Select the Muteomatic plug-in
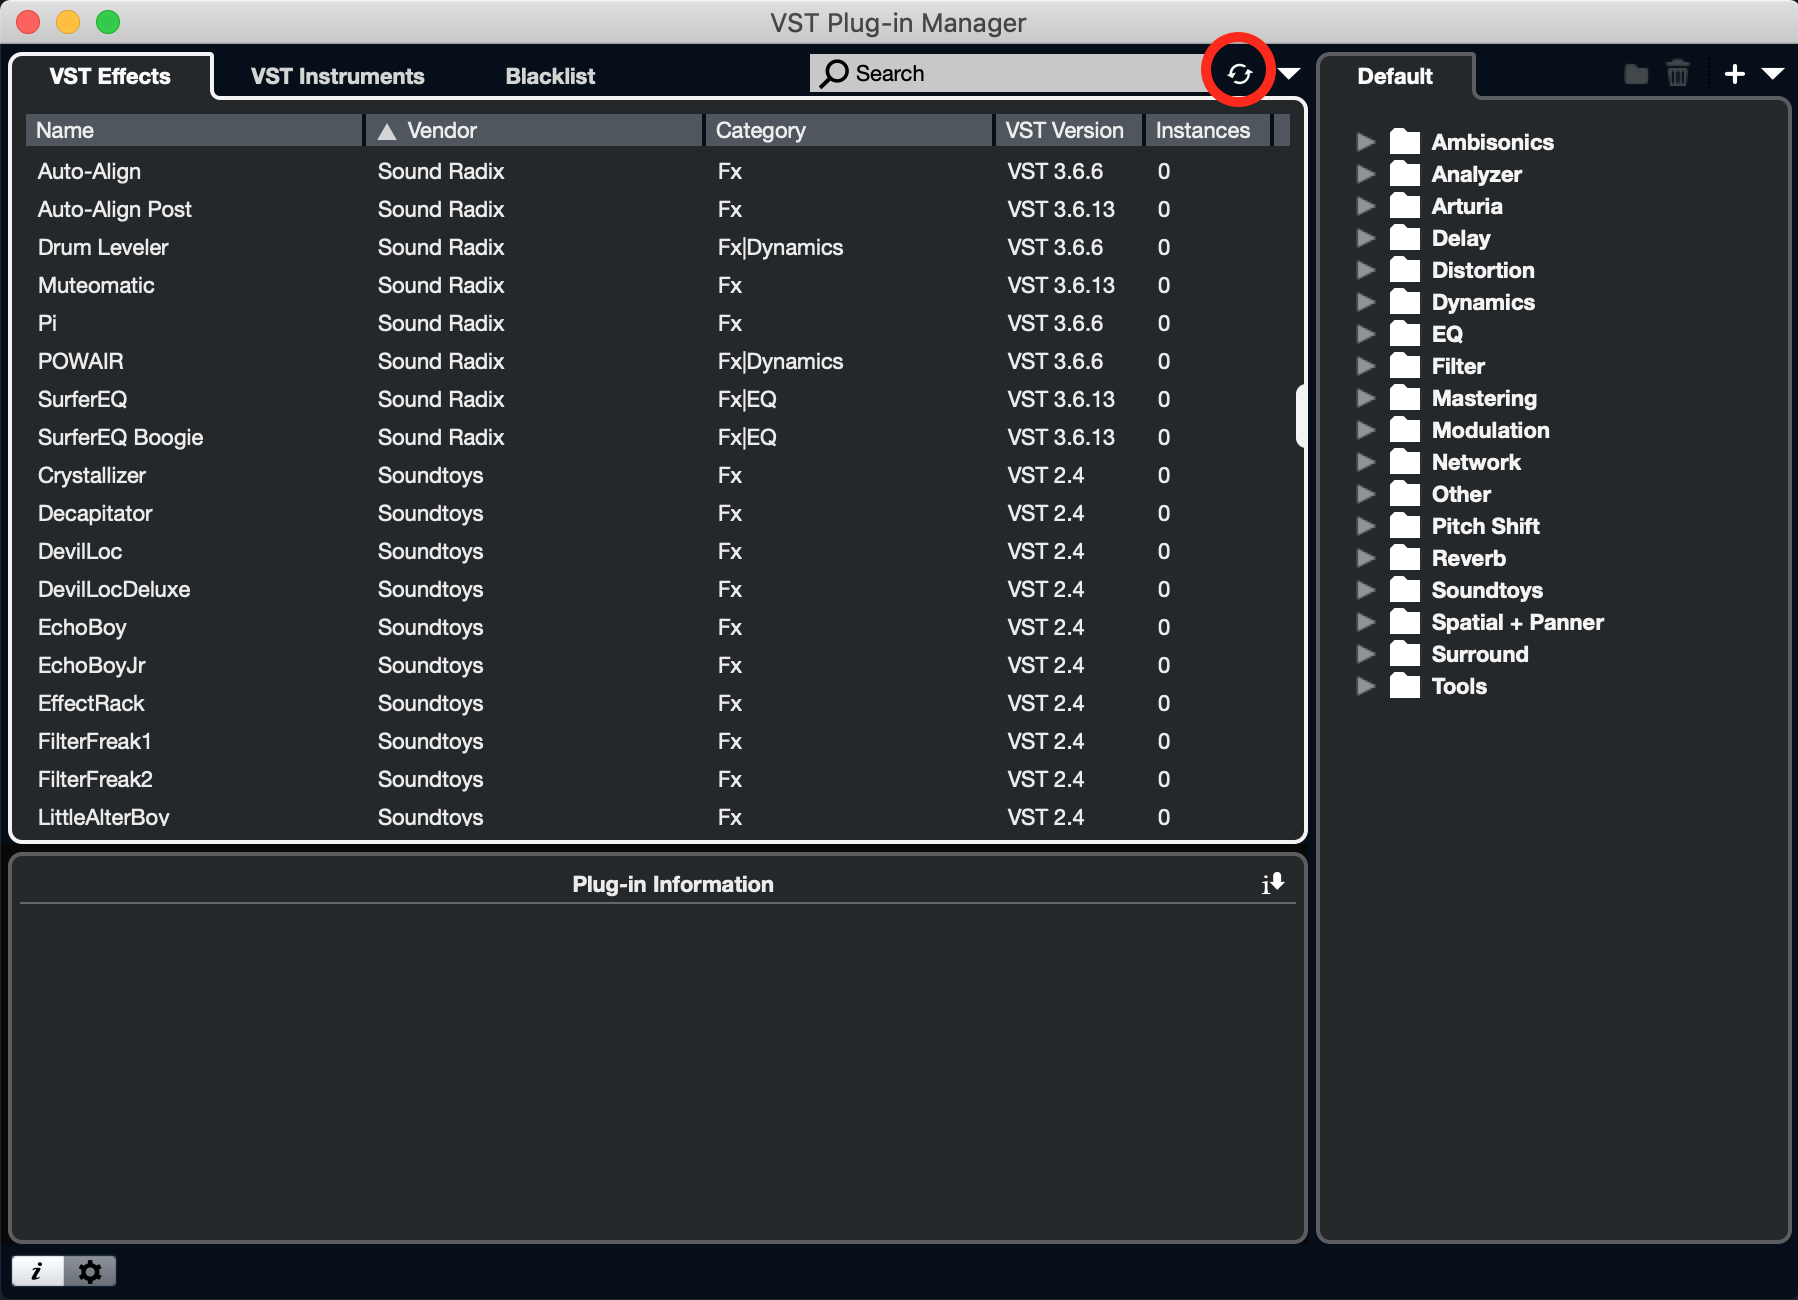1798x1300 pixels. coord(658,285)
